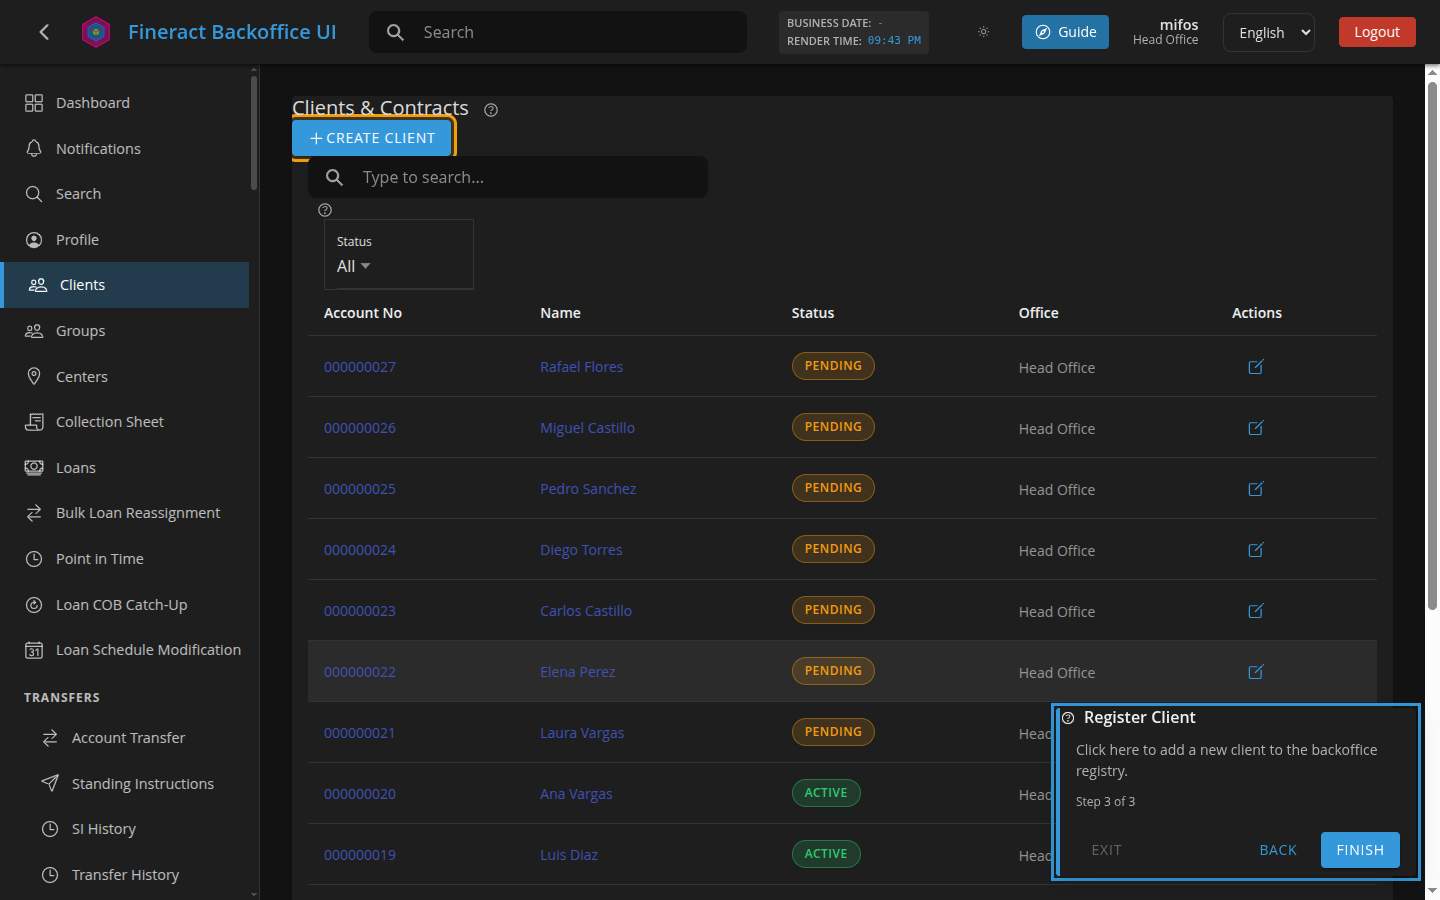Screen dimensions: 1440x900
Task: Click the help icon above the Status filter
Action: [325, 210]
